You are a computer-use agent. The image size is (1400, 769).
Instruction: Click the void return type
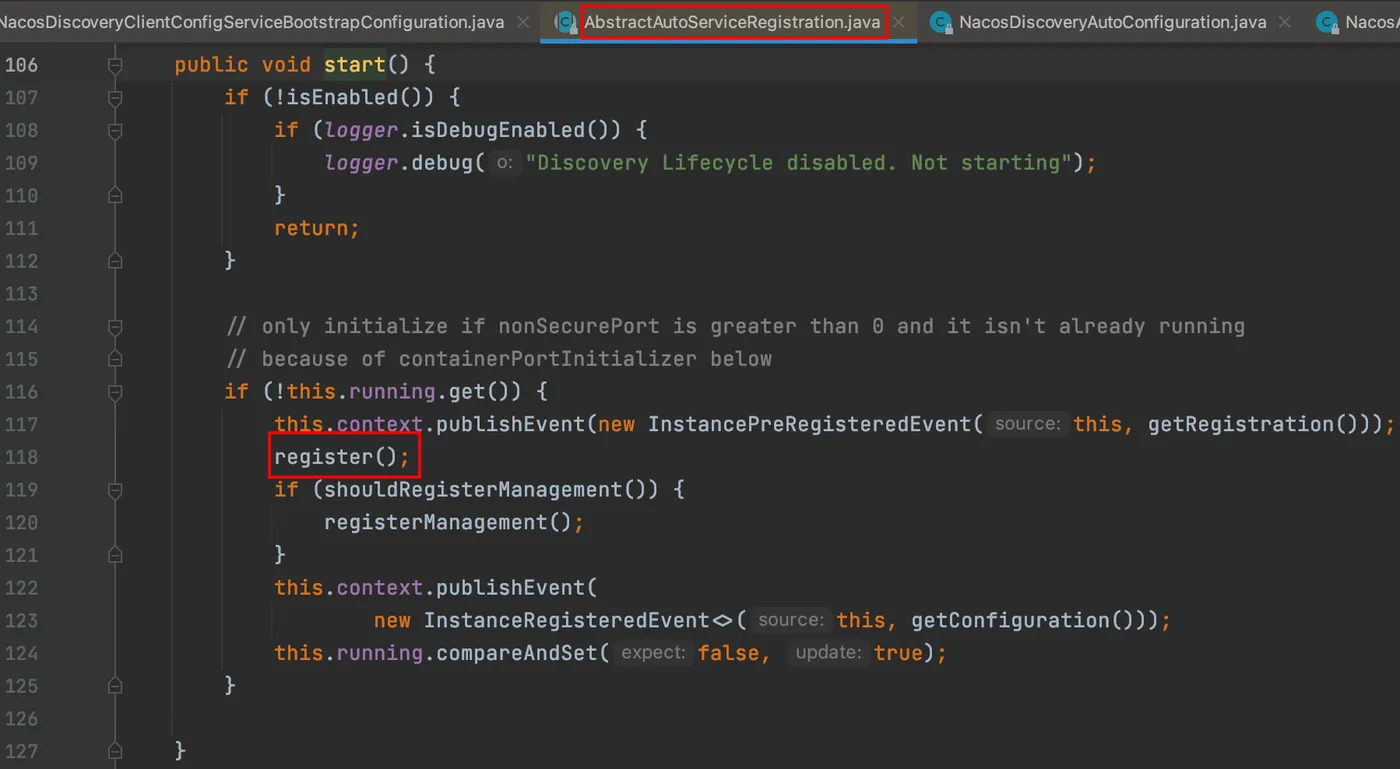click(x=286, y=65)
